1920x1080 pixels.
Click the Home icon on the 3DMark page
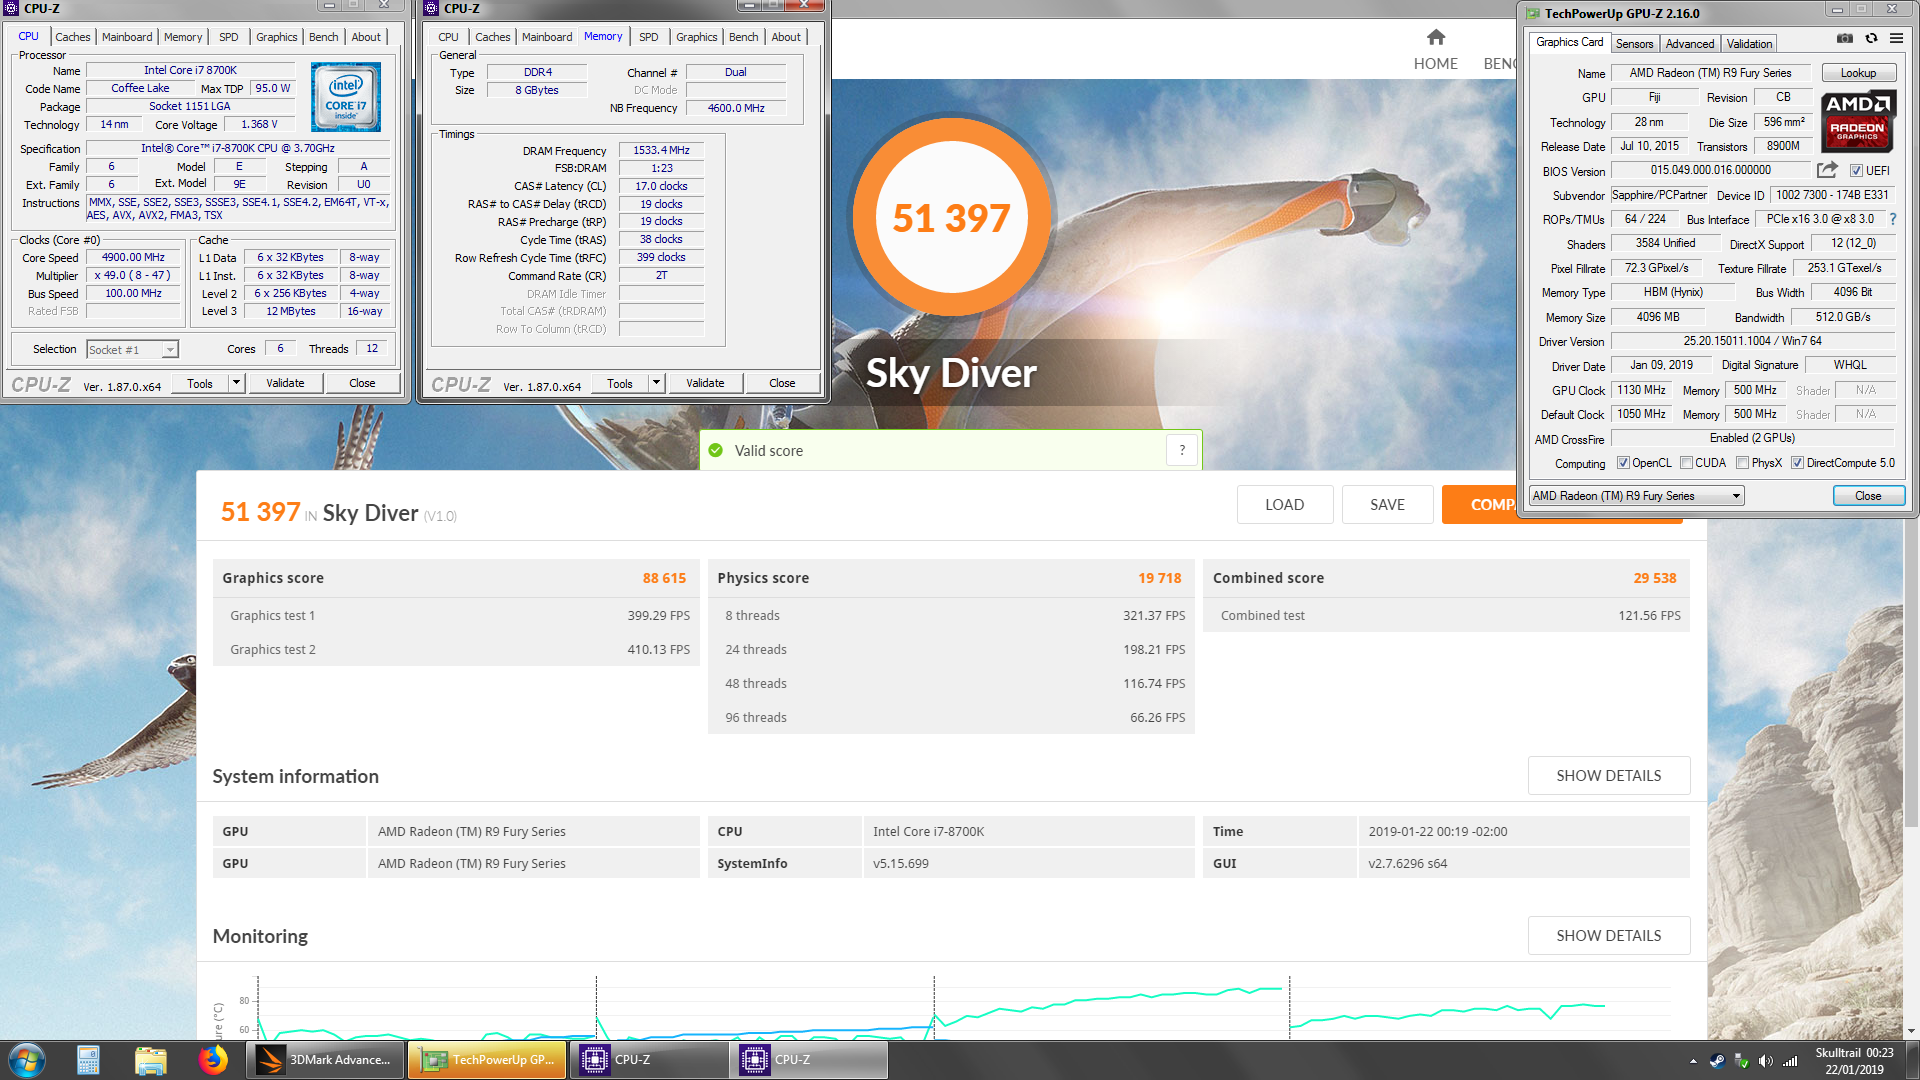click(x=1436, y=37)
